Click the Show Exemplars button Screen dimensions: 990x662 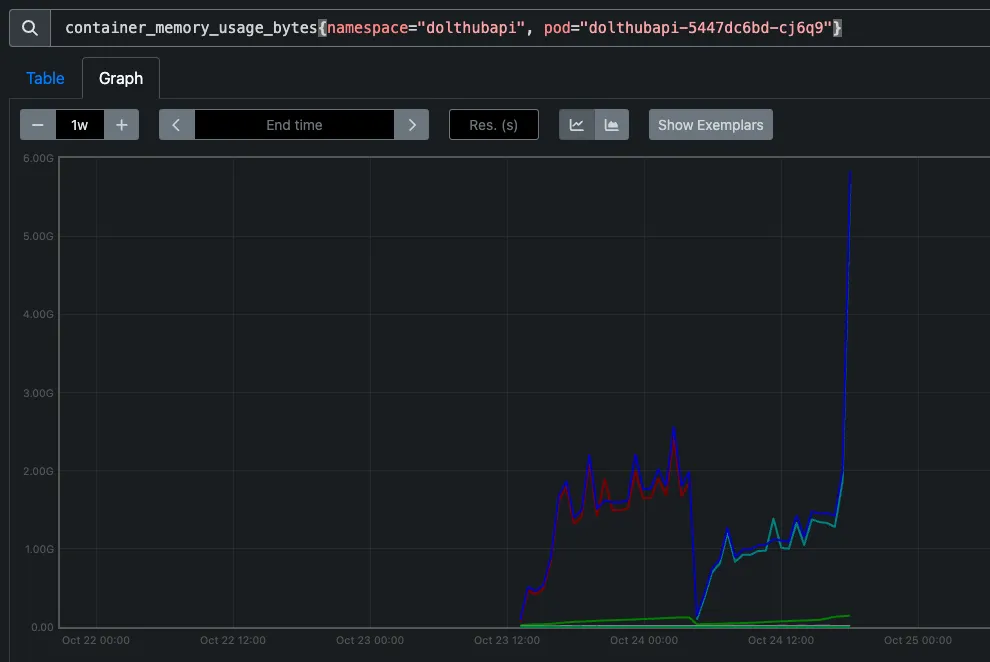[710, 124]
